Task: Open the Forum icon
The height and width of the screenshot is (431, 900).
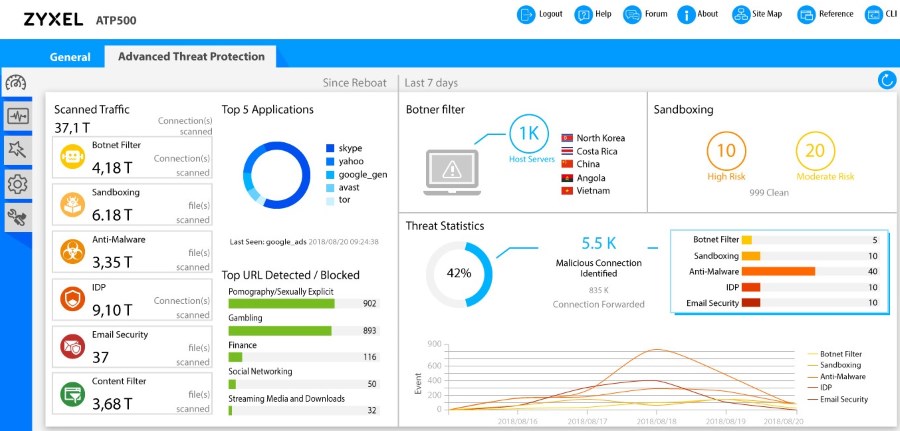Action: click(x=632, y=15)
